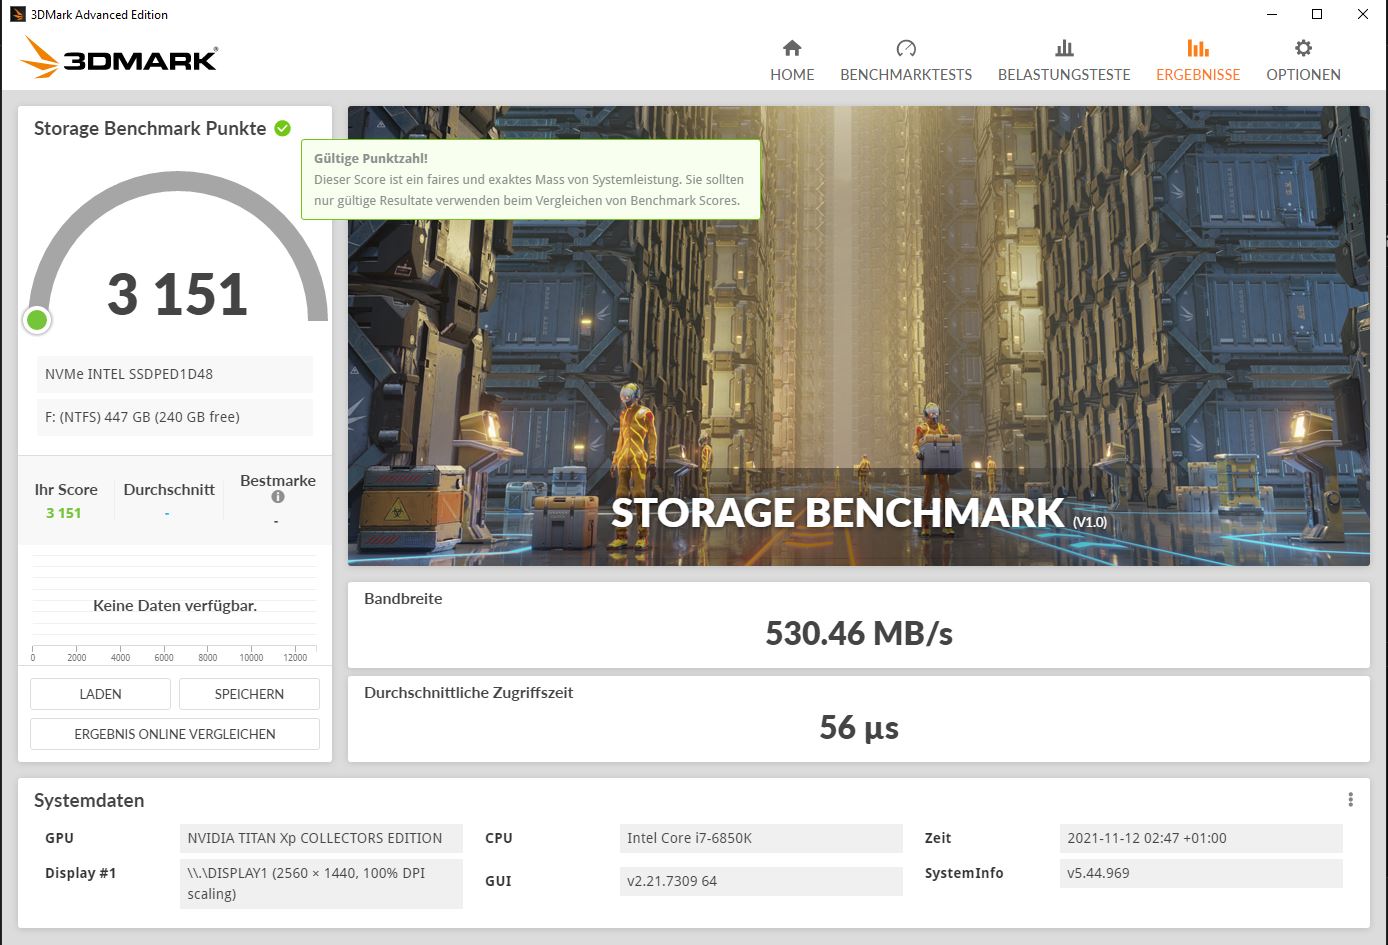
Task: Click the Belastungsteste bar chart icon
Action: [x=1064, y=48]
